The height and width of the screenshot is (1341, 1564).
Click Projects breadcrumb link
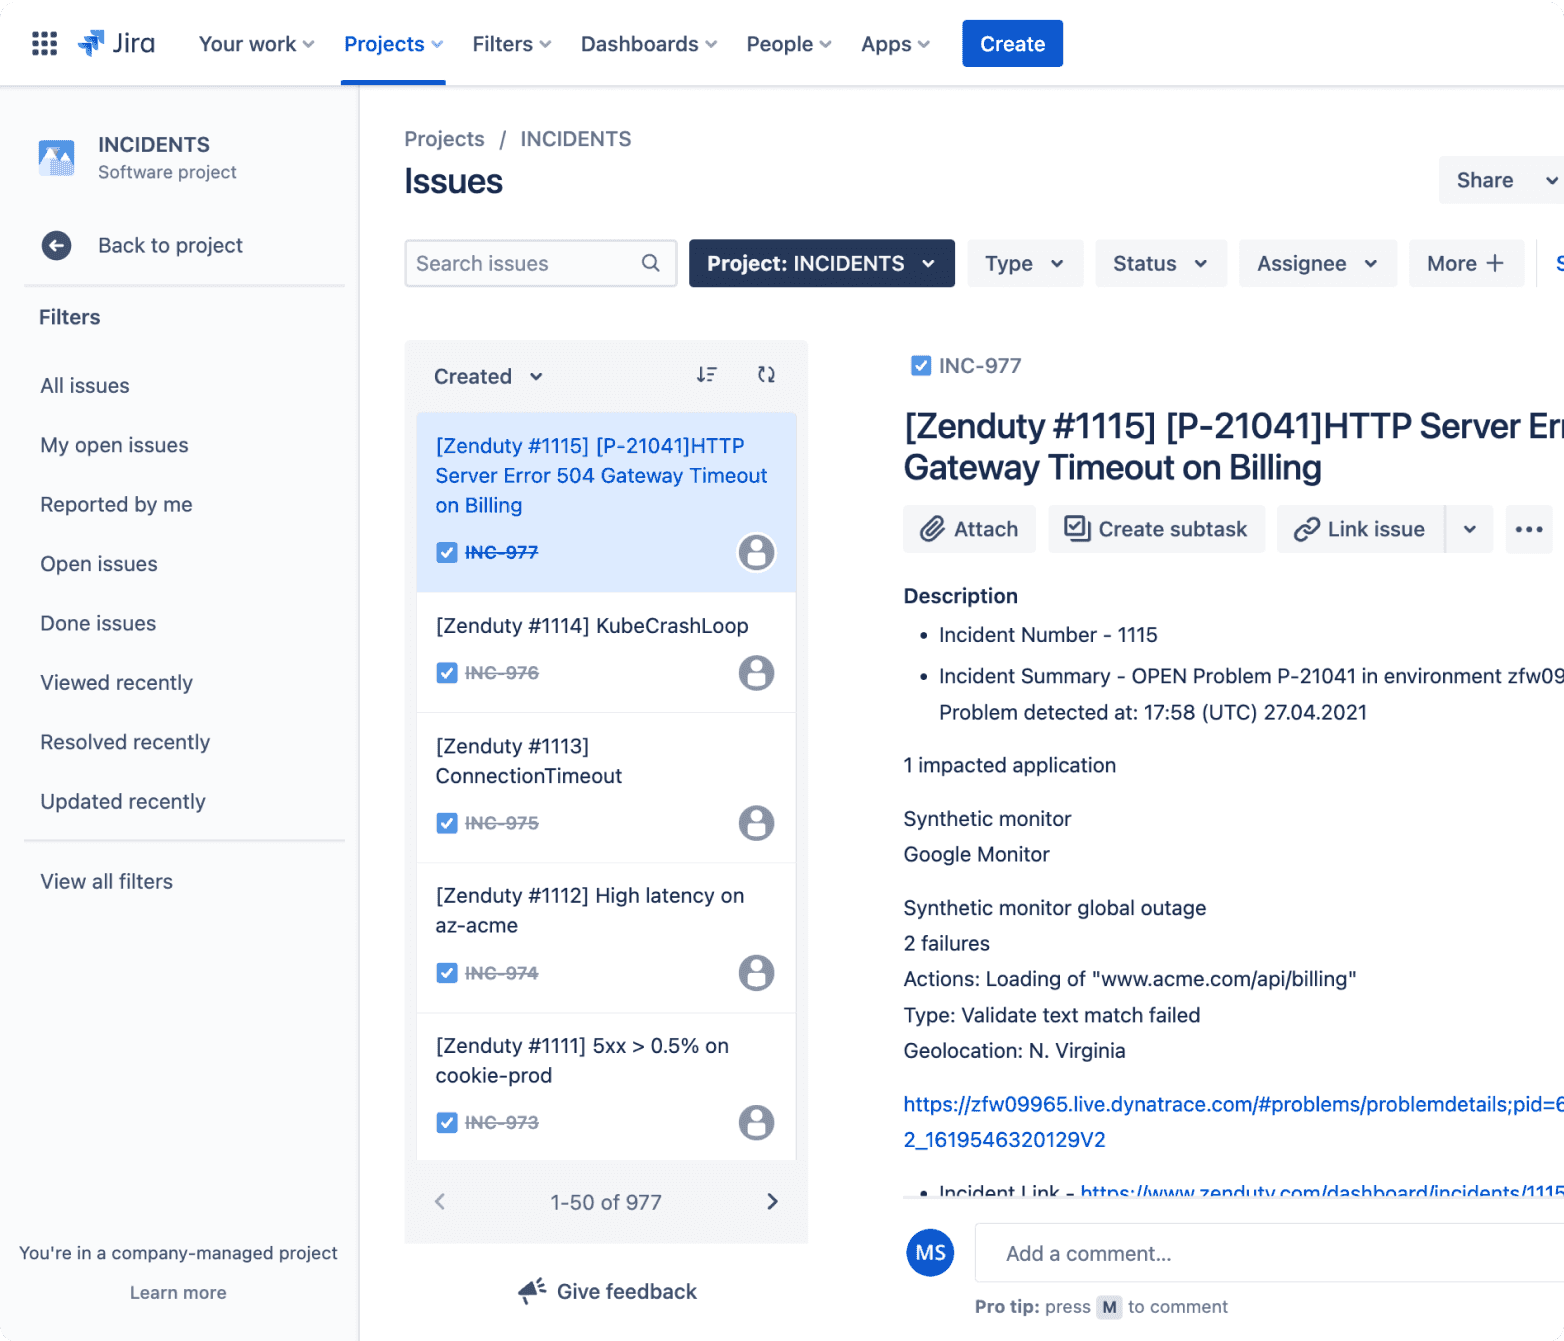444,139
